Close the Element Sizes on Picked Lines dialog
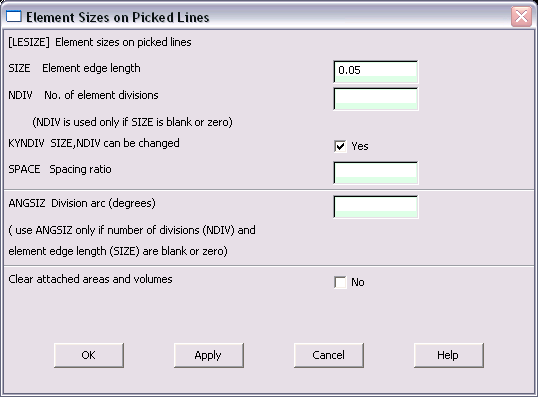Screen dimensions: 538x397 521,16
